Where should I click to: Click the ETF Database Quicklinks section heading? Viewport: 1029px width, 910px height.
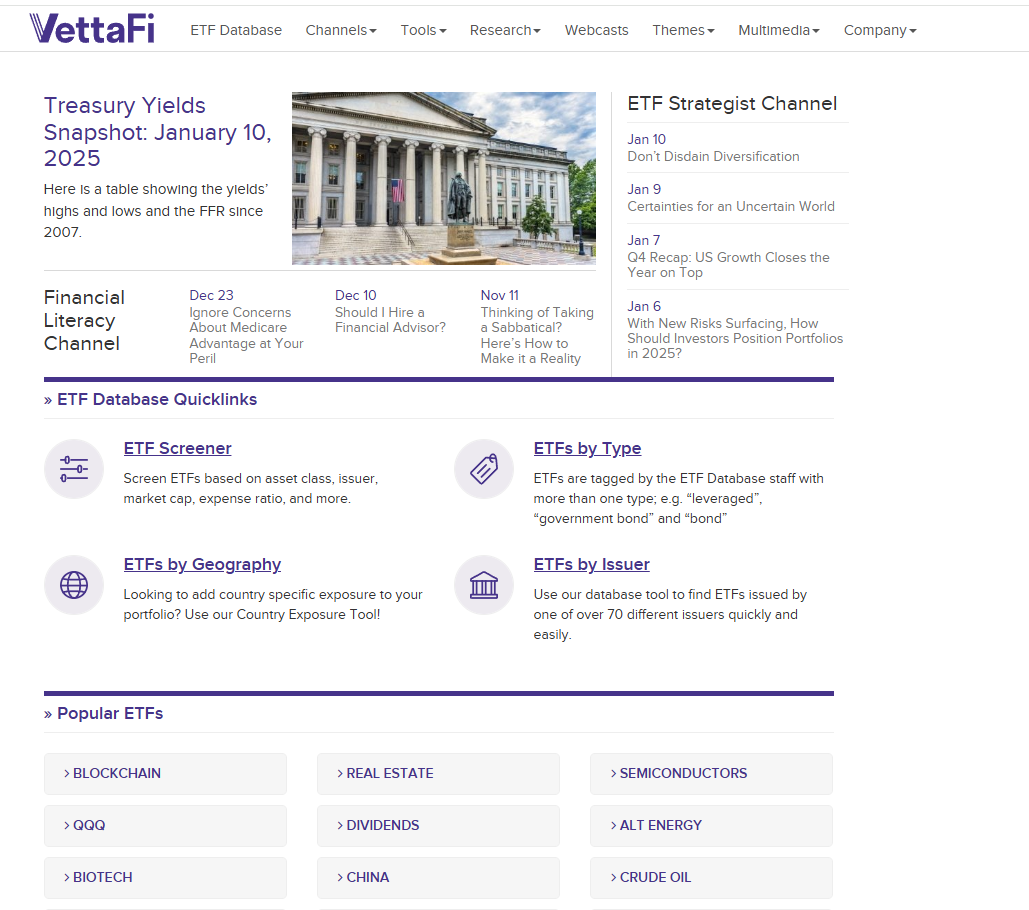150,400
